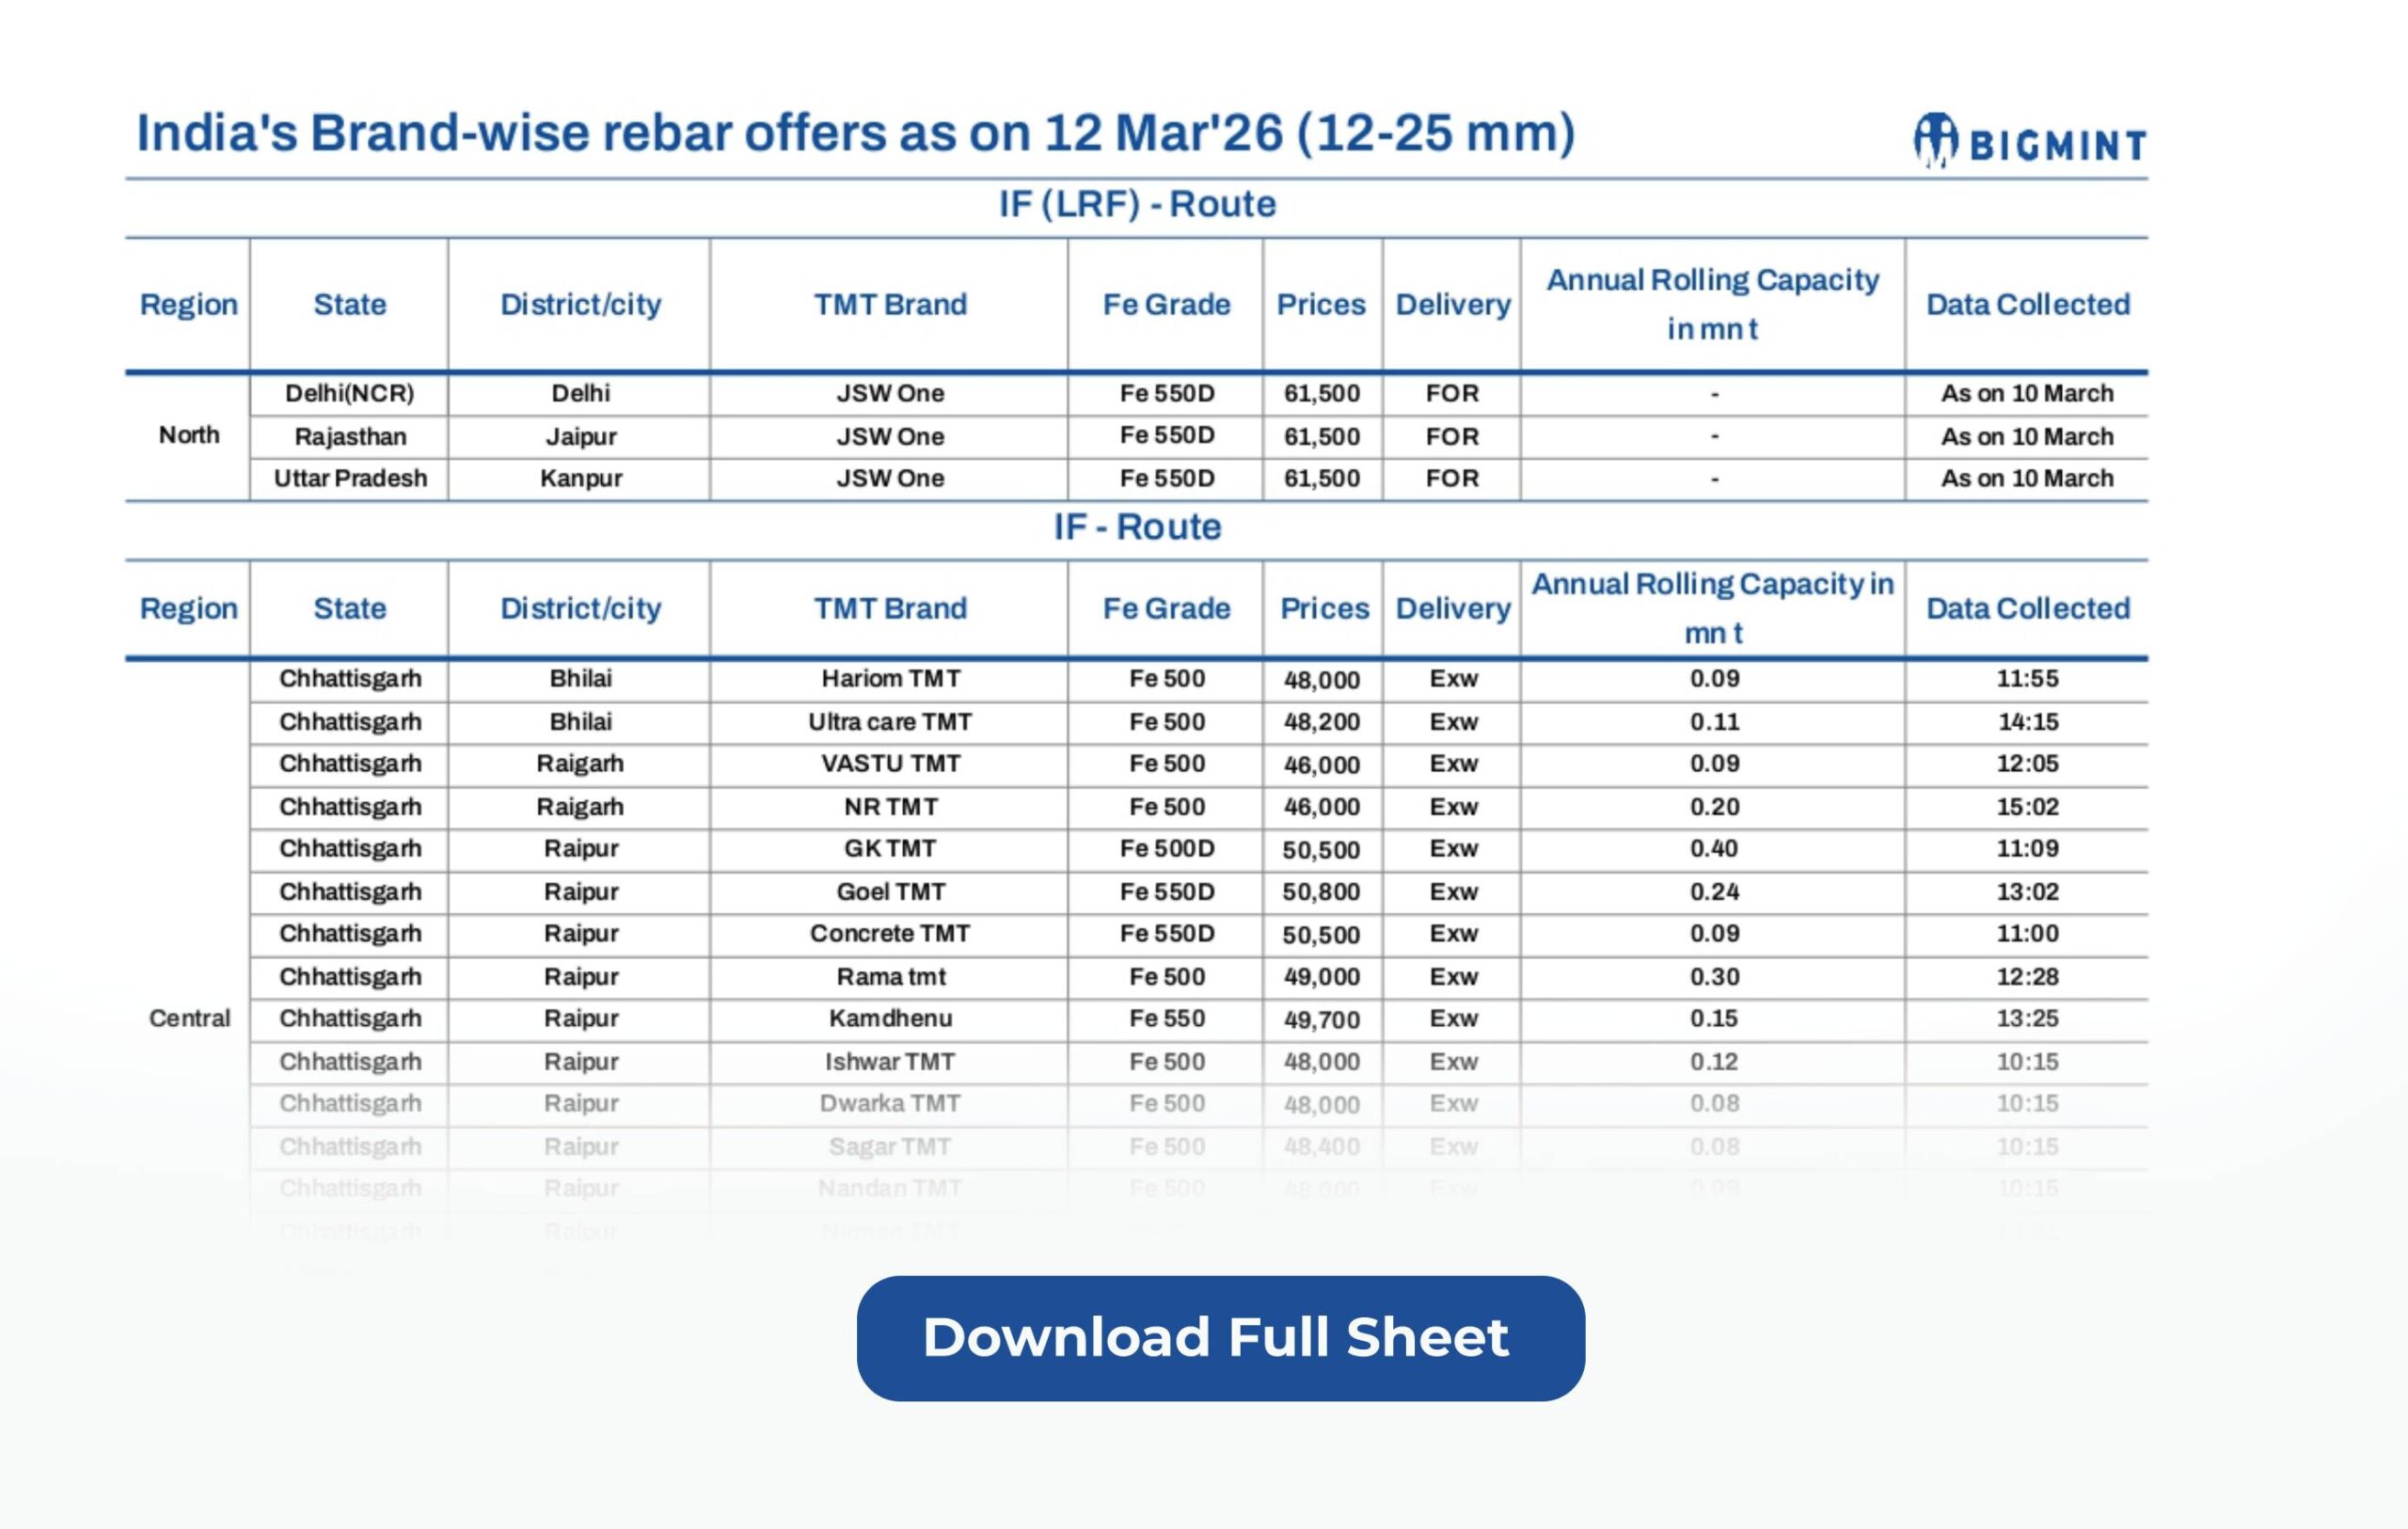Click the page title about rebar offers
The image size is (2408, 1529).
click(855, 133)
